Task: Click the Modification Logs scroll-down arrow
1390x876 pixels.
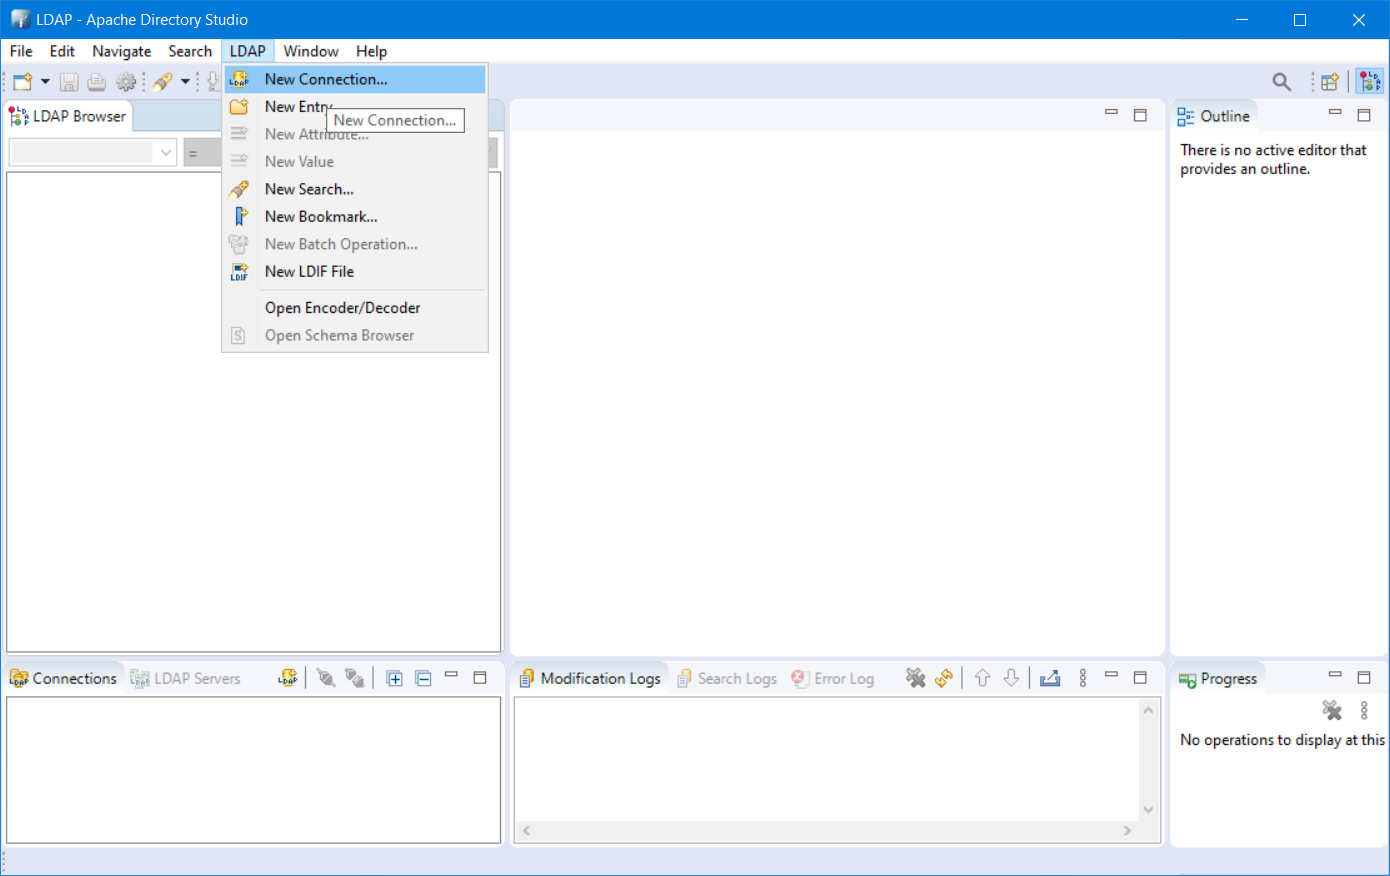Action: click(x=1148, y=810)
